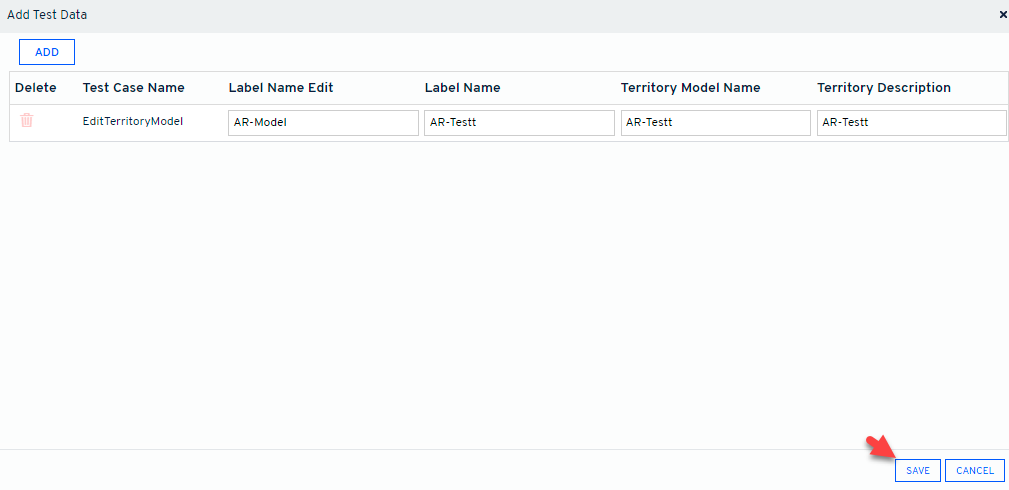The width and height of the screenshot is (1009, 490).
Task: Select the EditTerritoryModel test case cell
Action: coord(133,122)
